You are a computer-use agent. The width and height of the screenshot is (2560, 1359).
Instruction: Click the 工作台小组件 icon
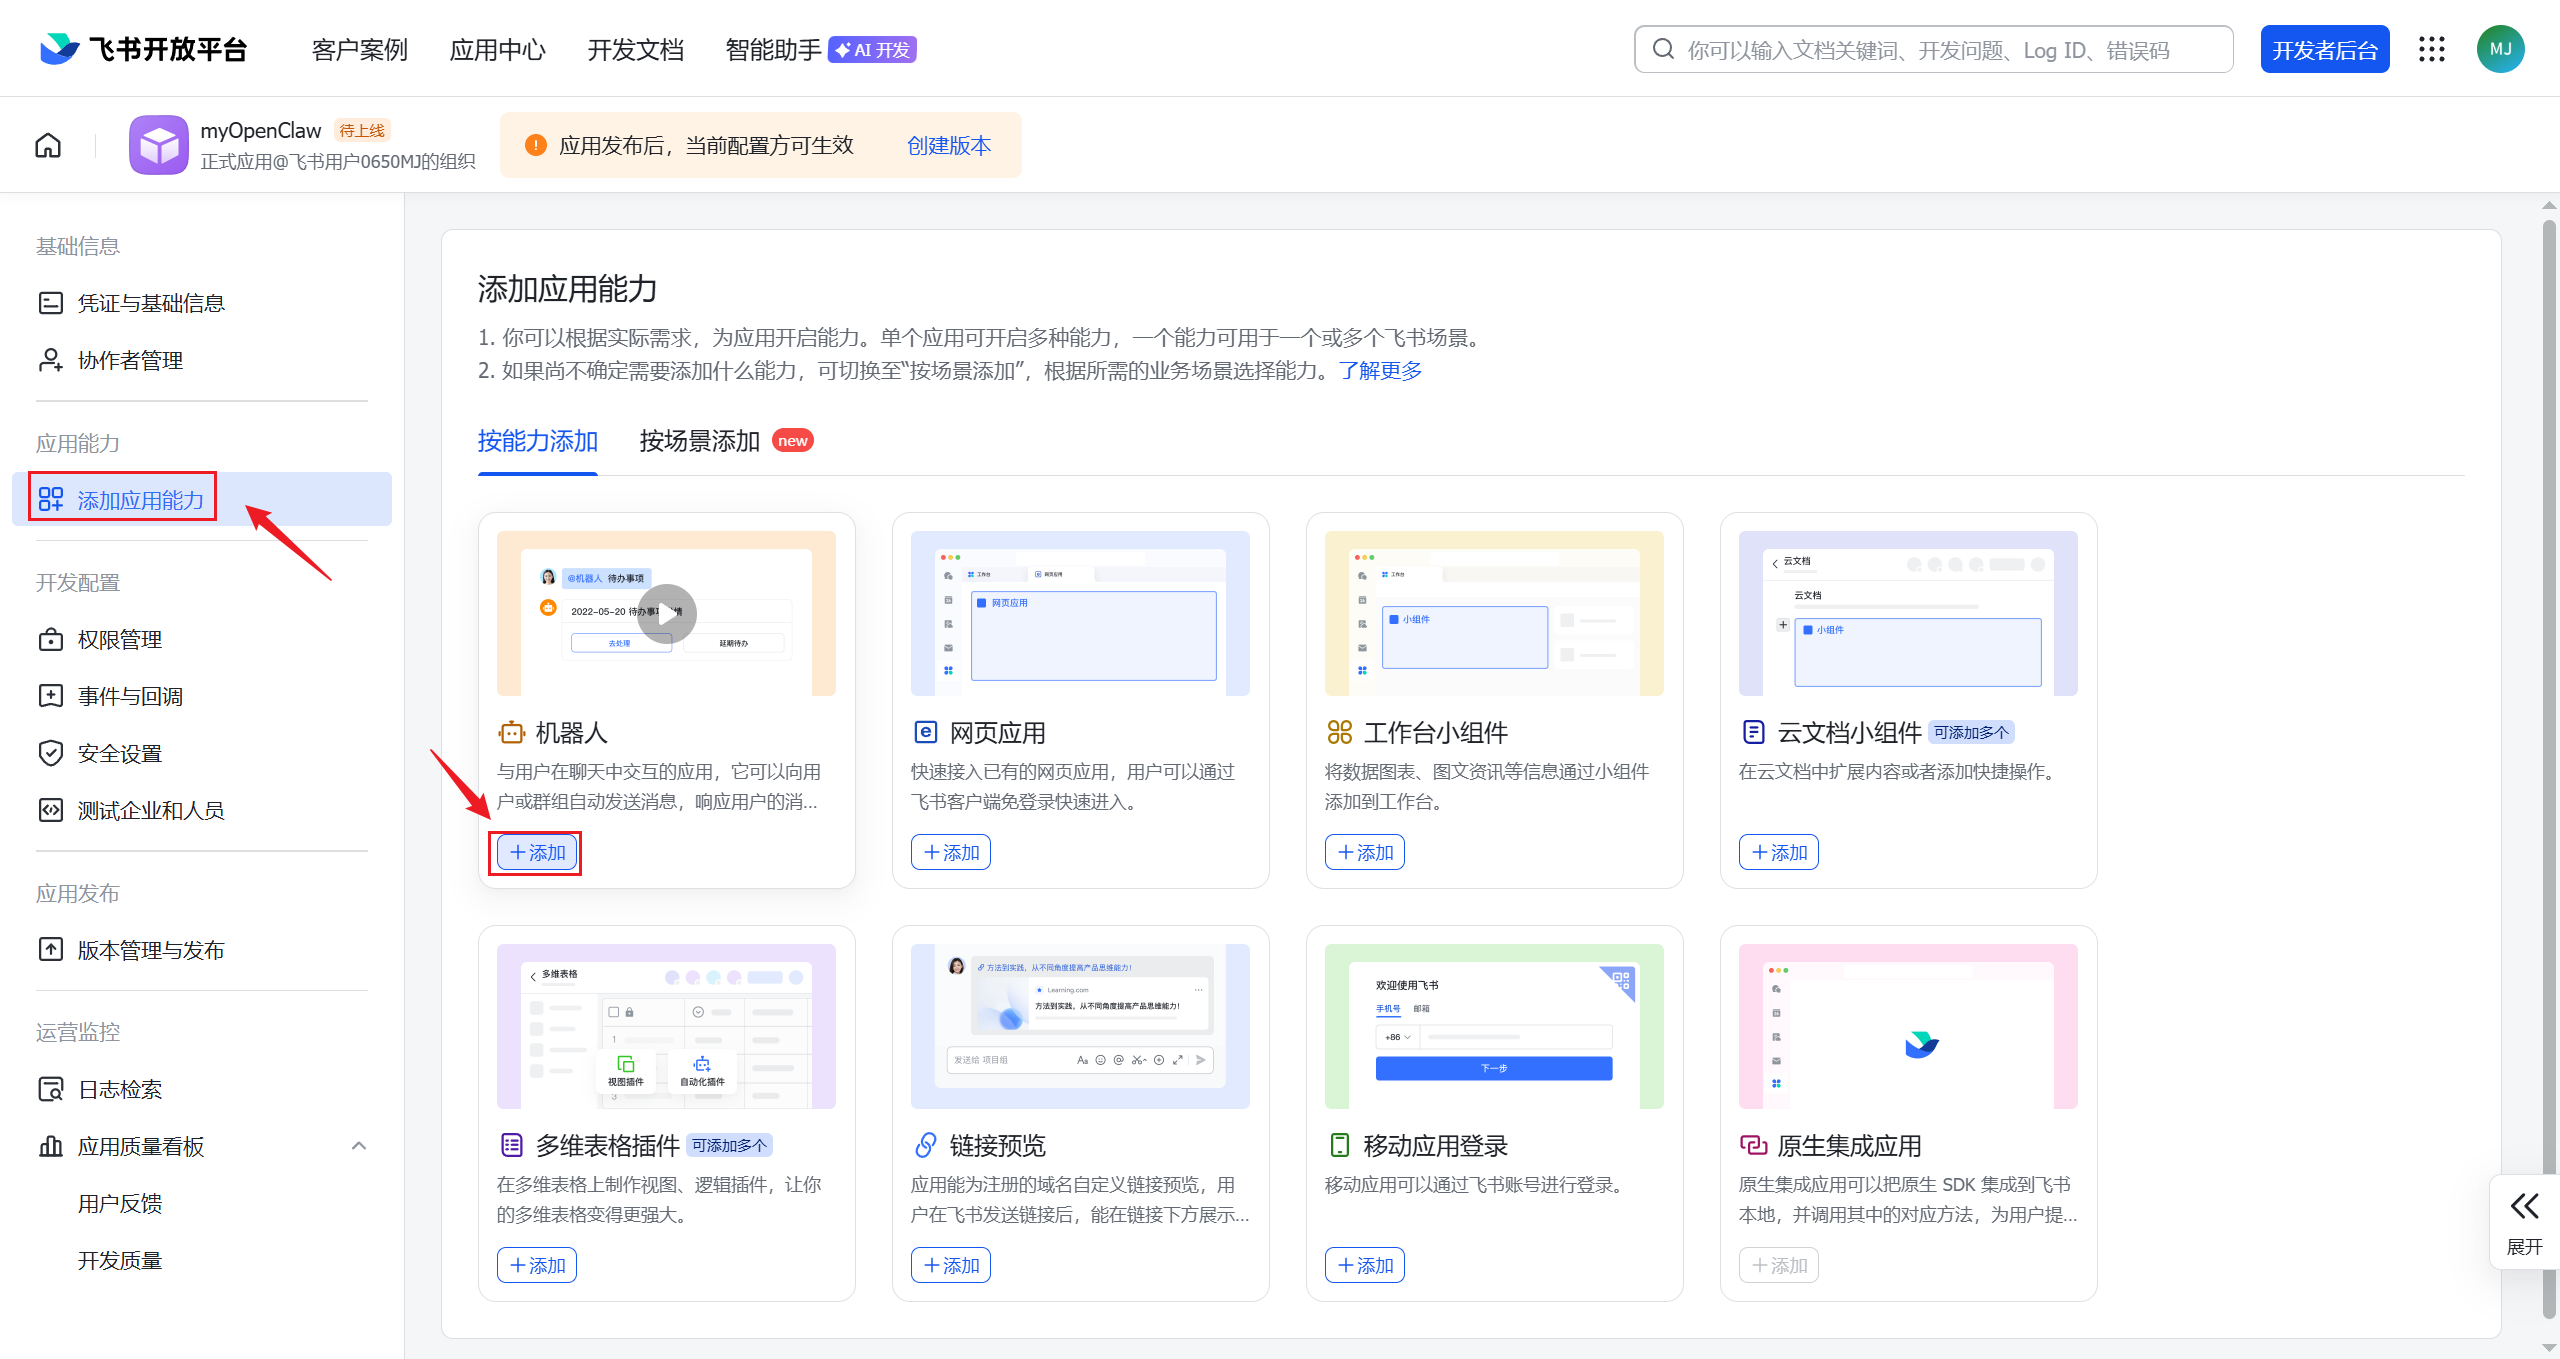[x=1340, y=732]
